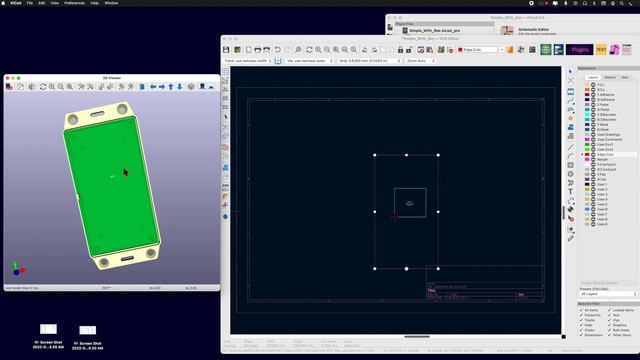Select the arrow selection tool in right toolbar
This screenshot has width=640, height=360.
tap(571, 72)
